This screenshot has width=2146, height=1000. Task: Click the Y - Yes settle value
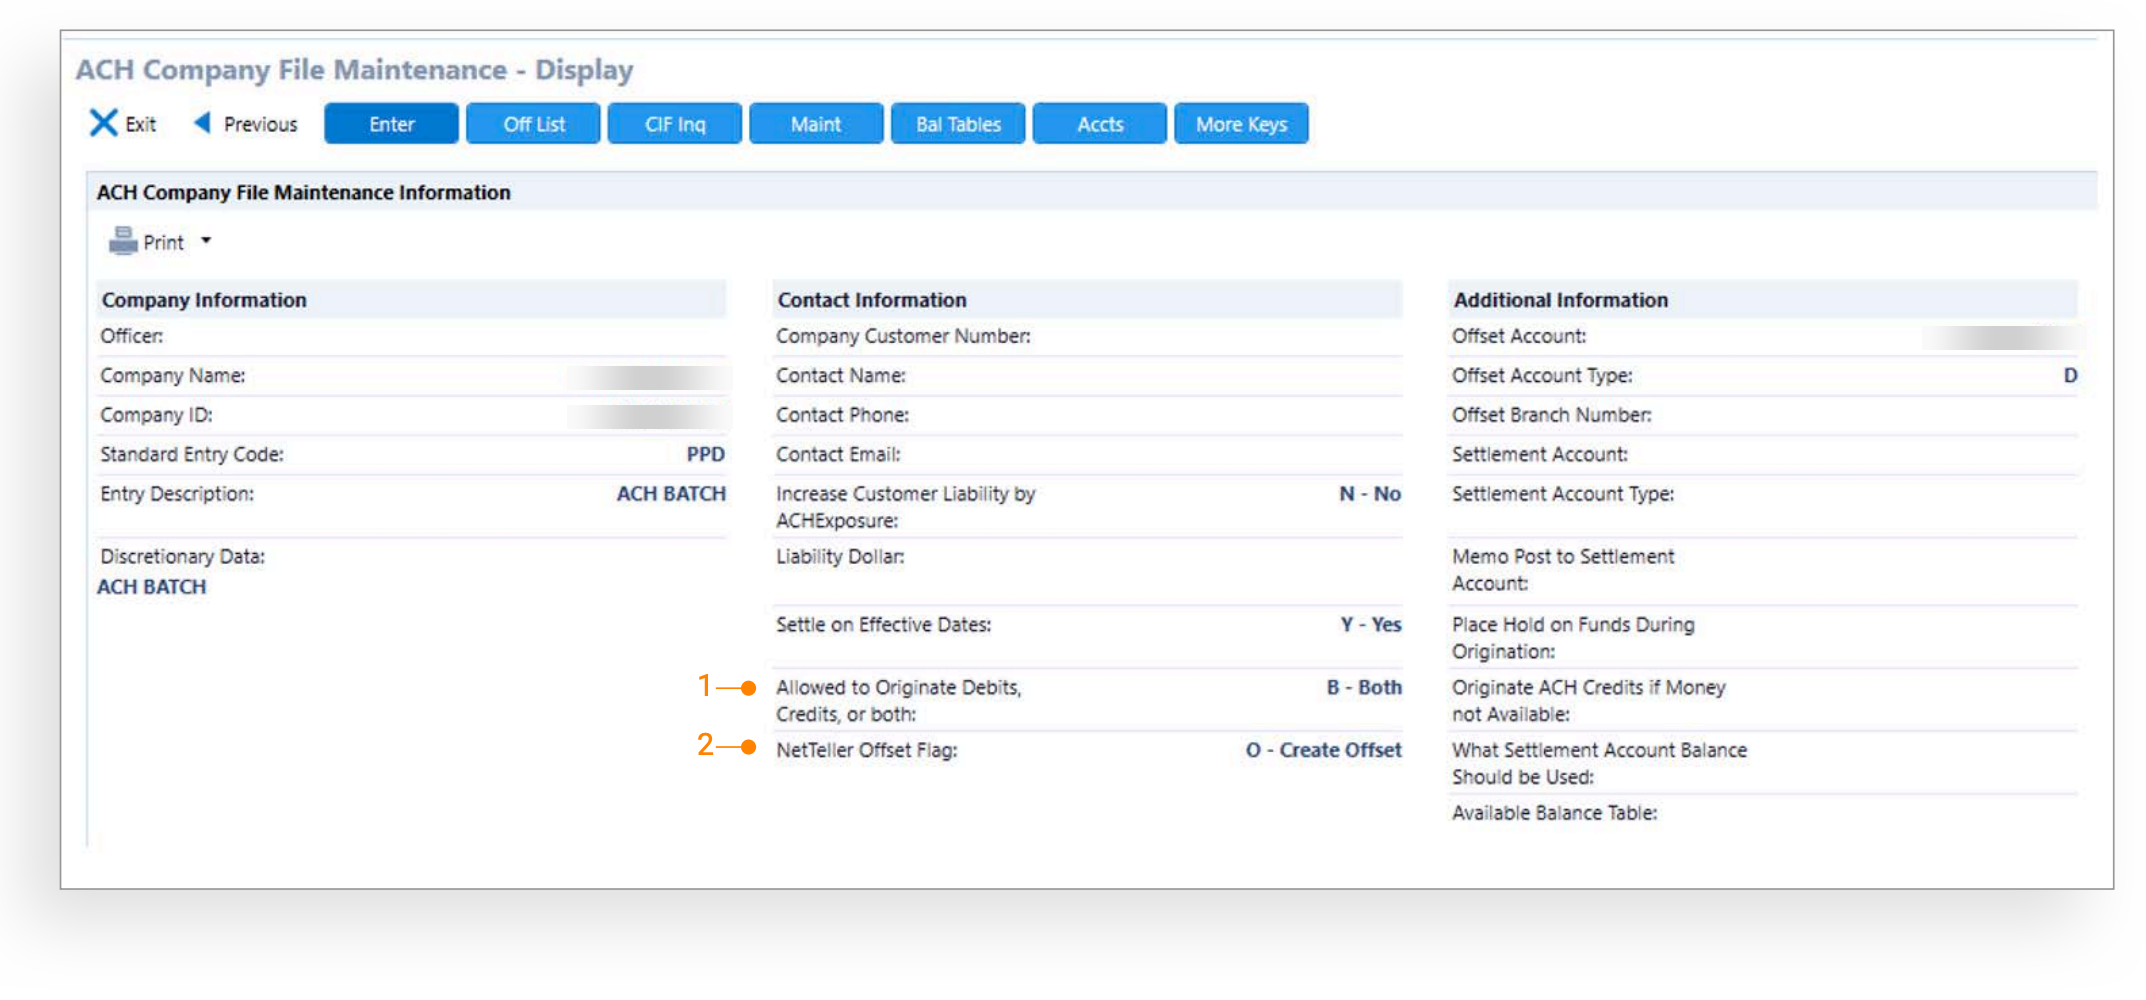tap(1371, 625)
